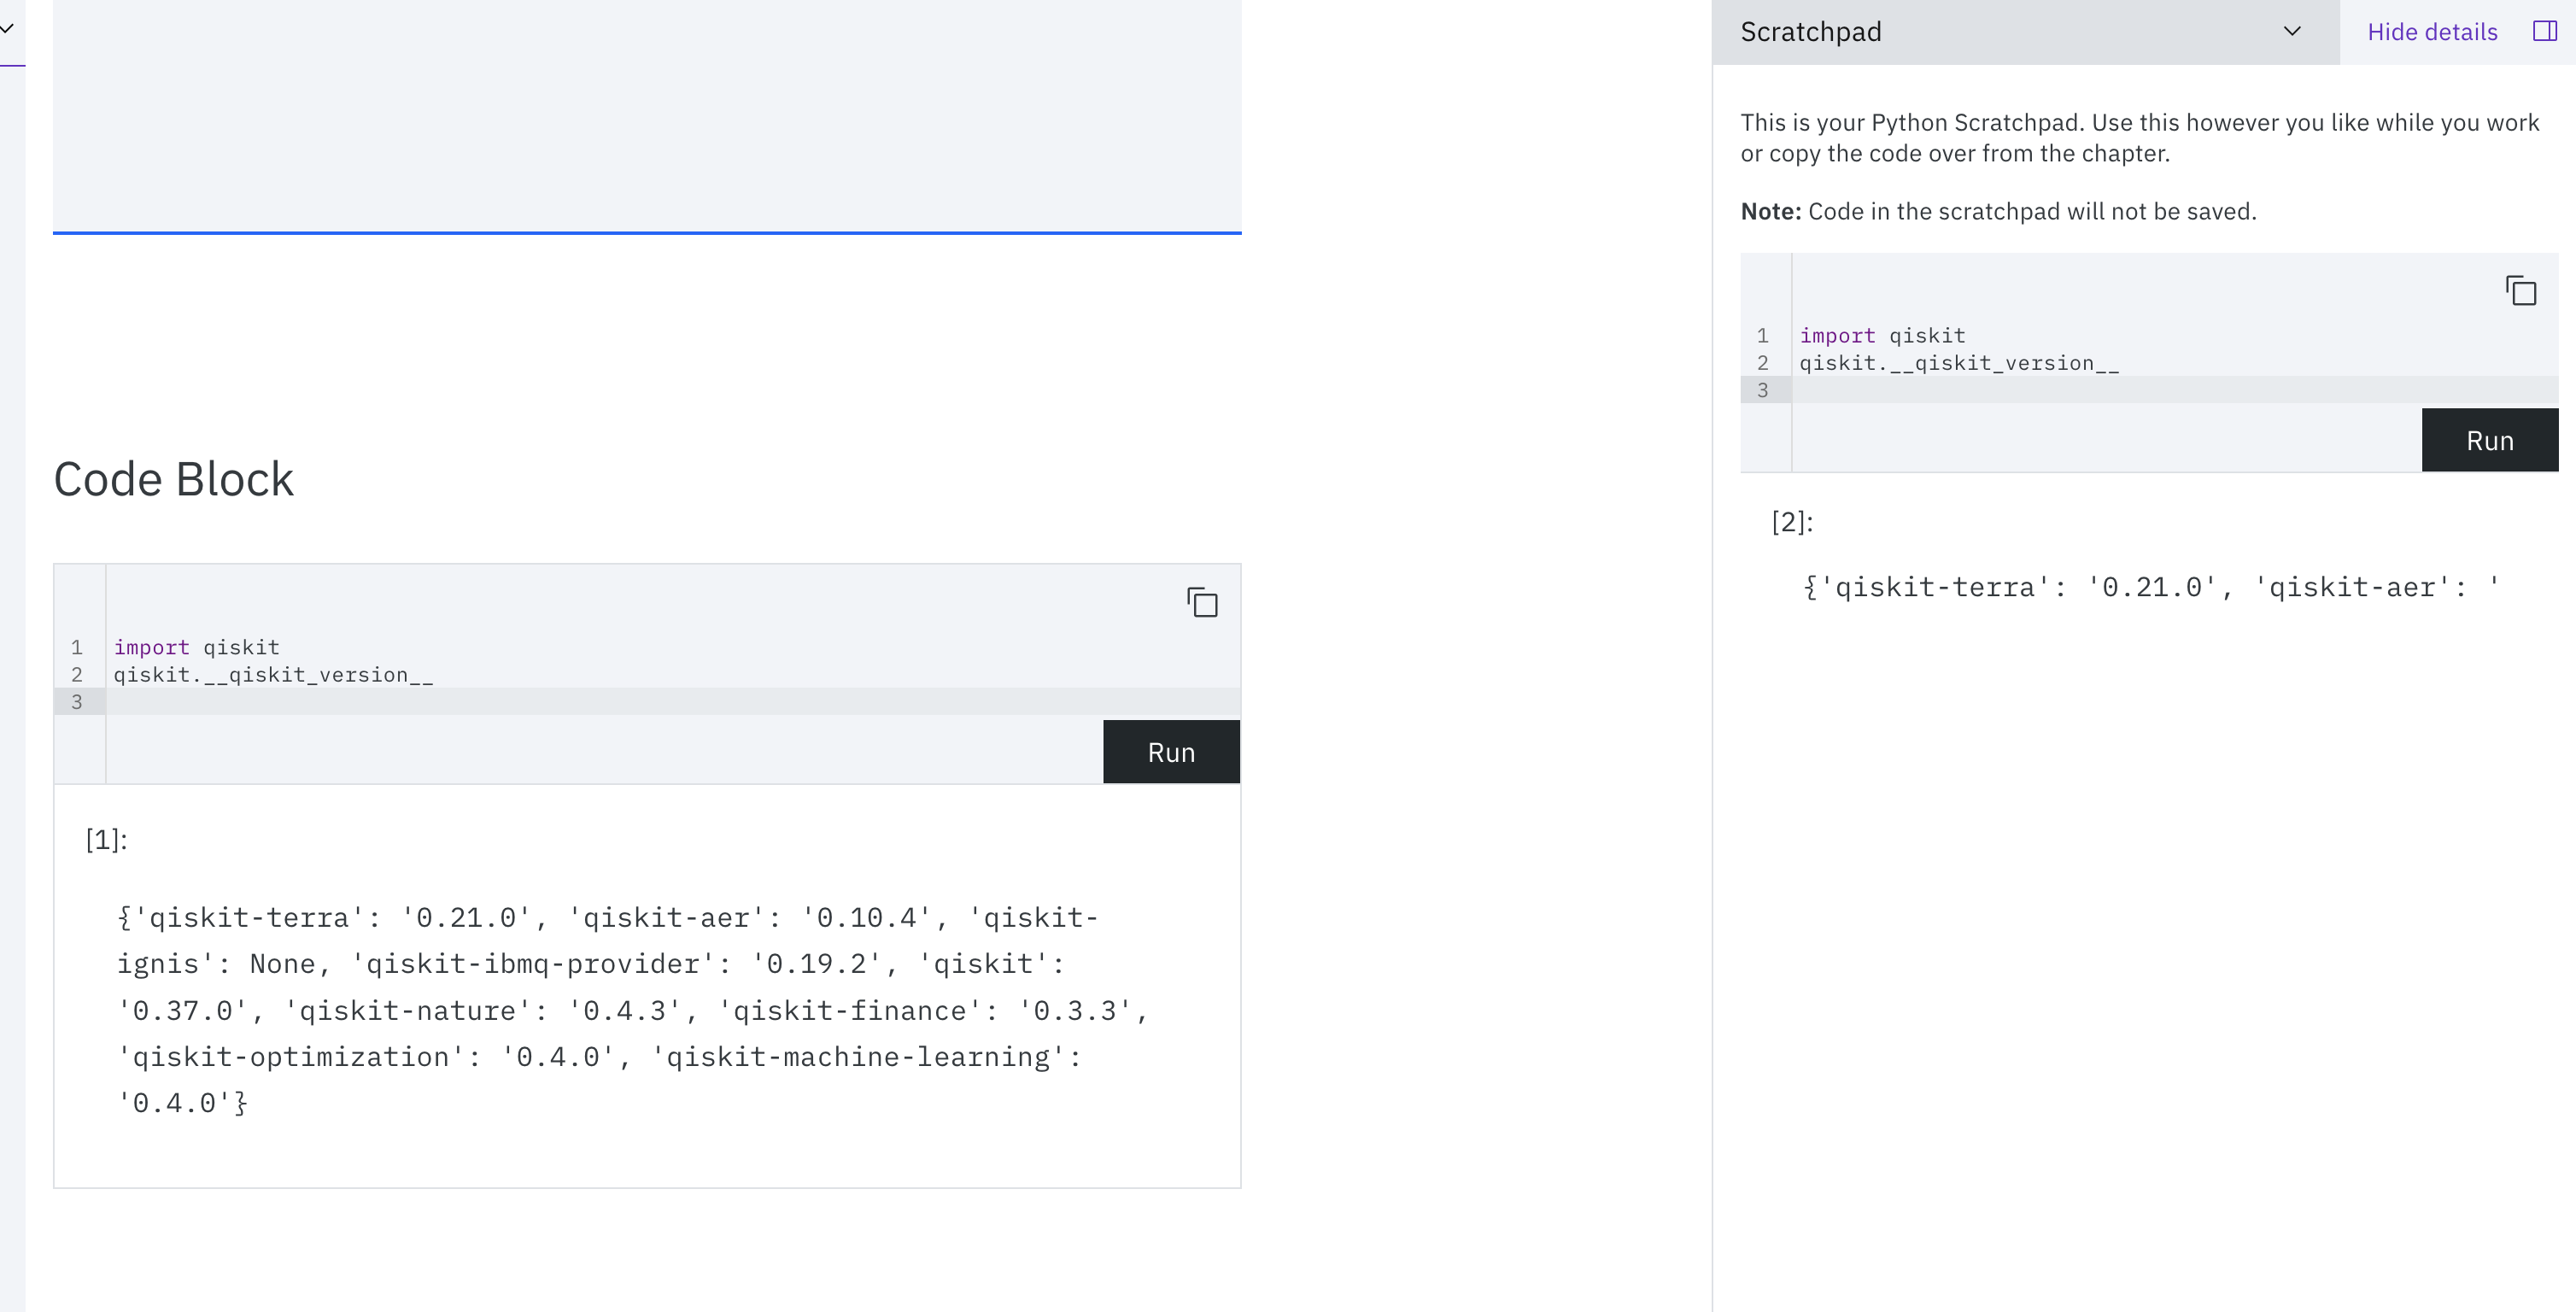Screen dimensions: 2576x1312
Task: Click the import qiskit statement in the Code Block
Action: point(196,647)
